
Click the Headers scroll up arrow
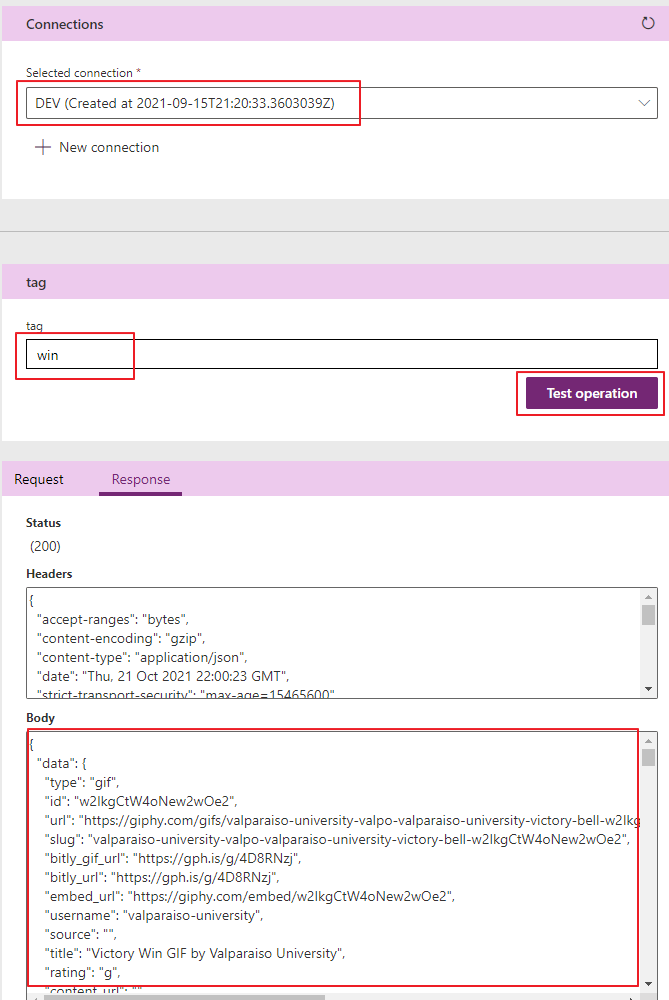click(648, 596)
